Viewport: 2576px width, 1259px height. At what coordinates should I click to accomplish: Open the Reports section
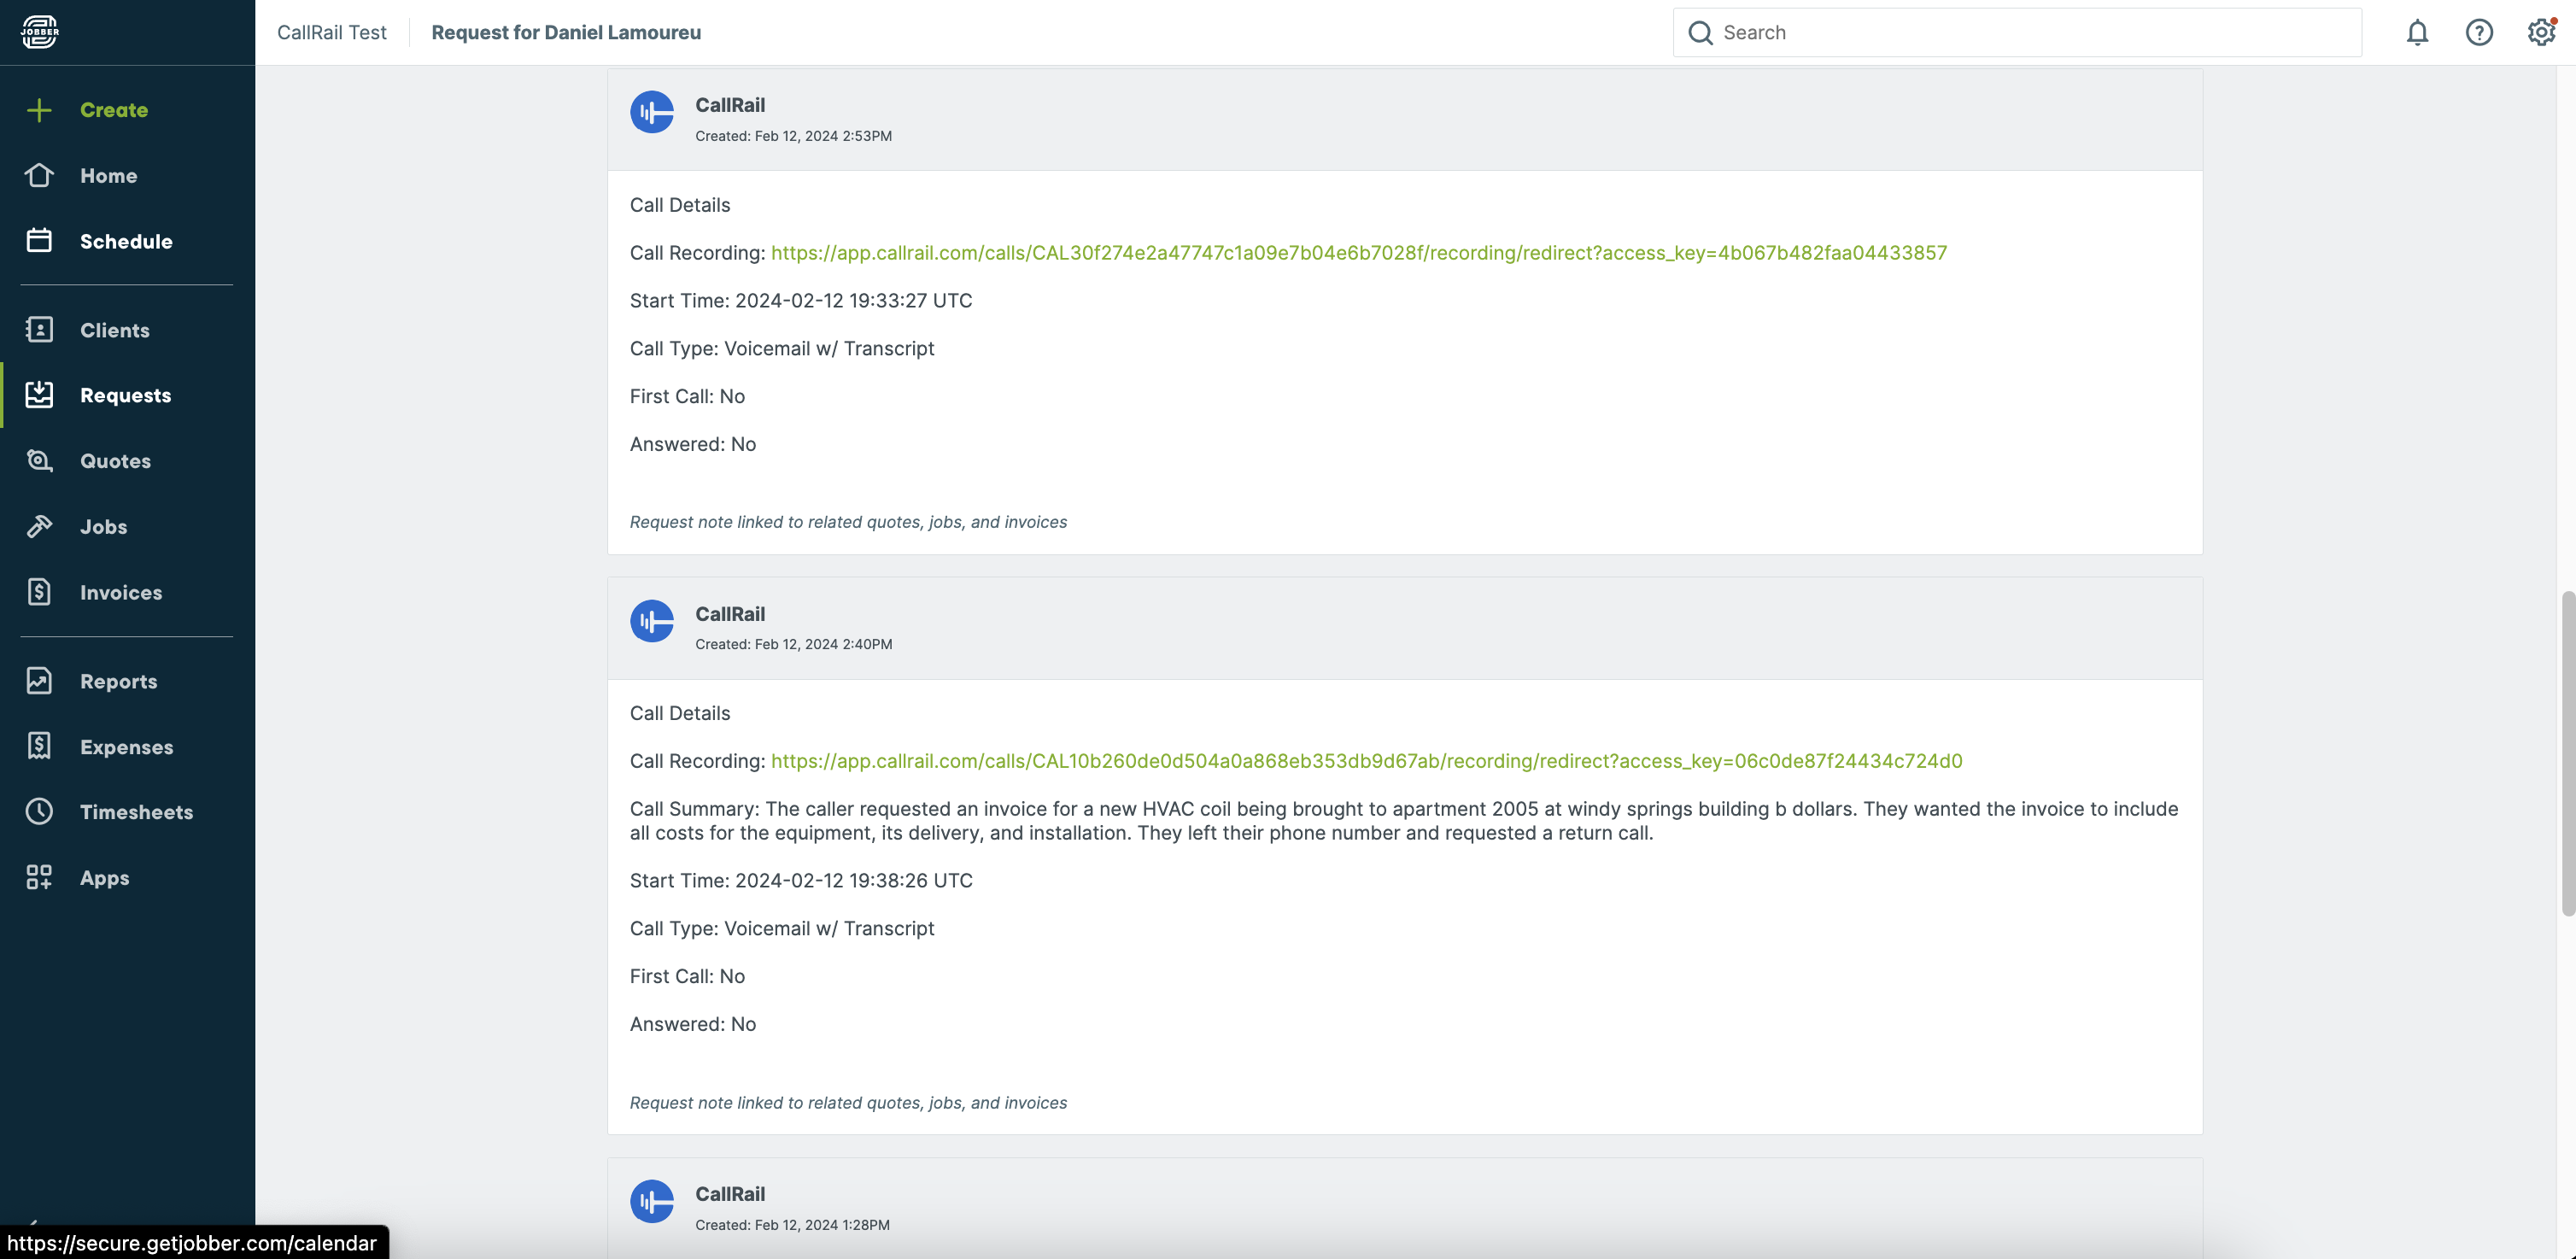click(118, 682)
